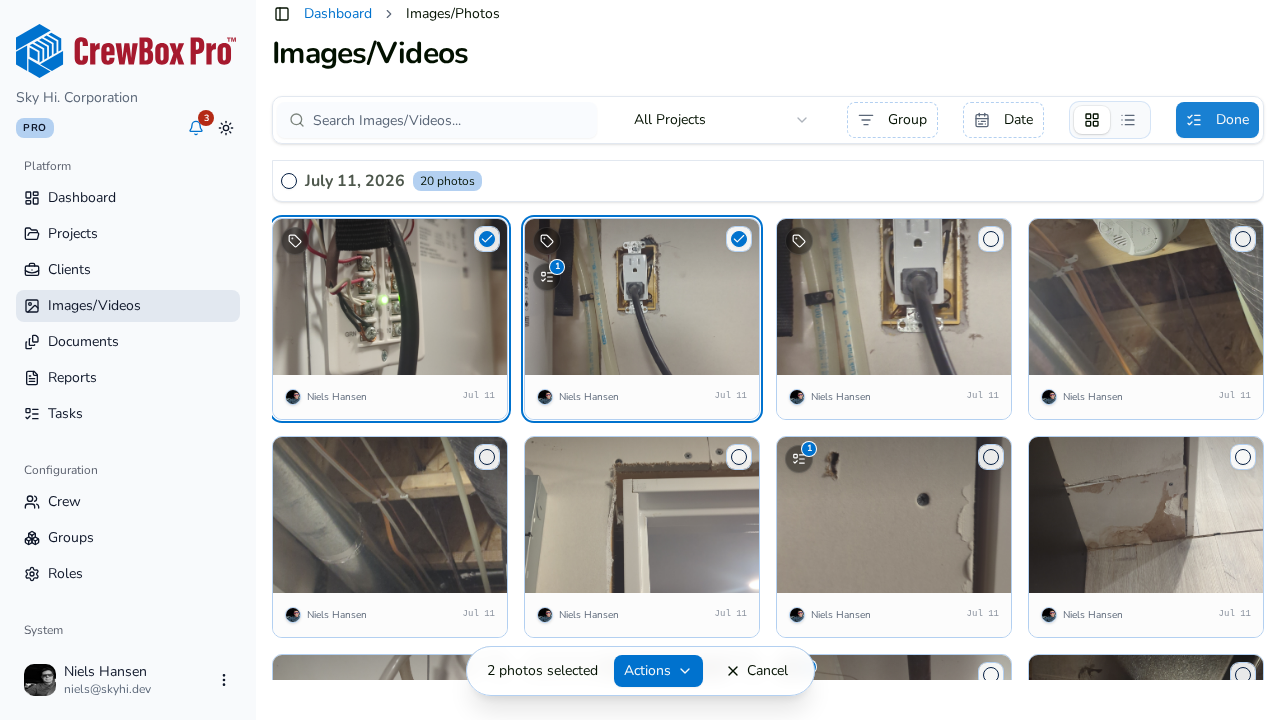Open Reports in sidebar
This screenshot has width=1280, height=720.
pyautogui.click(x=128, y=378)
